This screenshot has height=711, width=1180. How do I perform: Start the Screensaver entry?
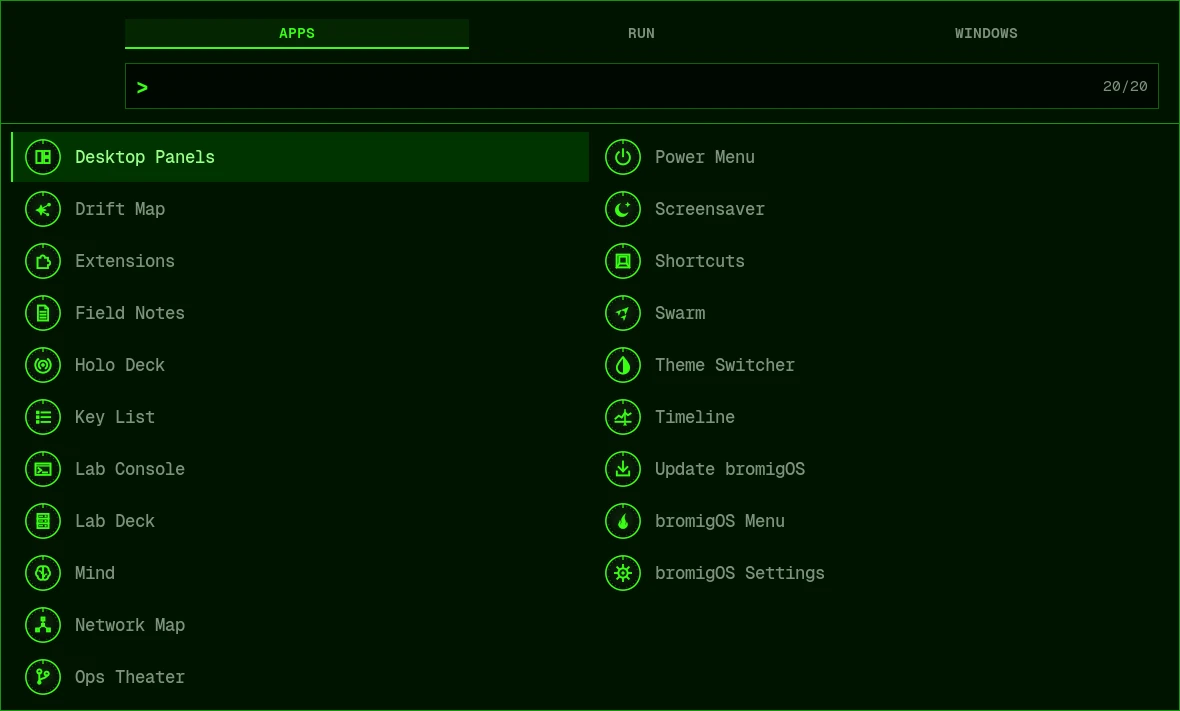pos(880,209)
